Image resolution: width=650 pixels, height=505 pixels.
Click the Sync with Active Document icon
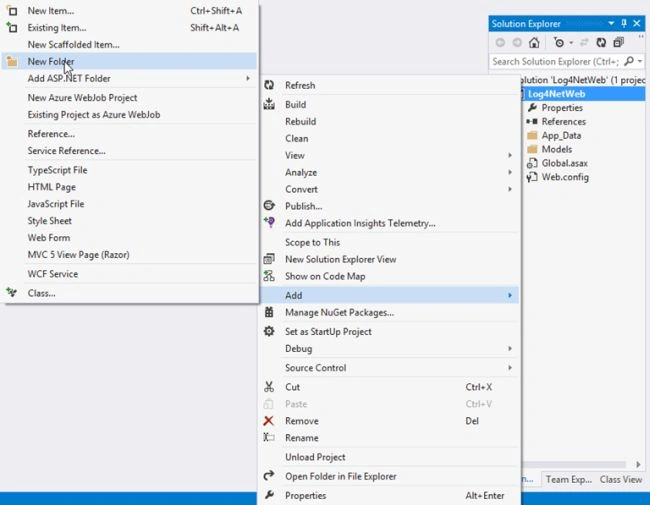pos(584,42)
